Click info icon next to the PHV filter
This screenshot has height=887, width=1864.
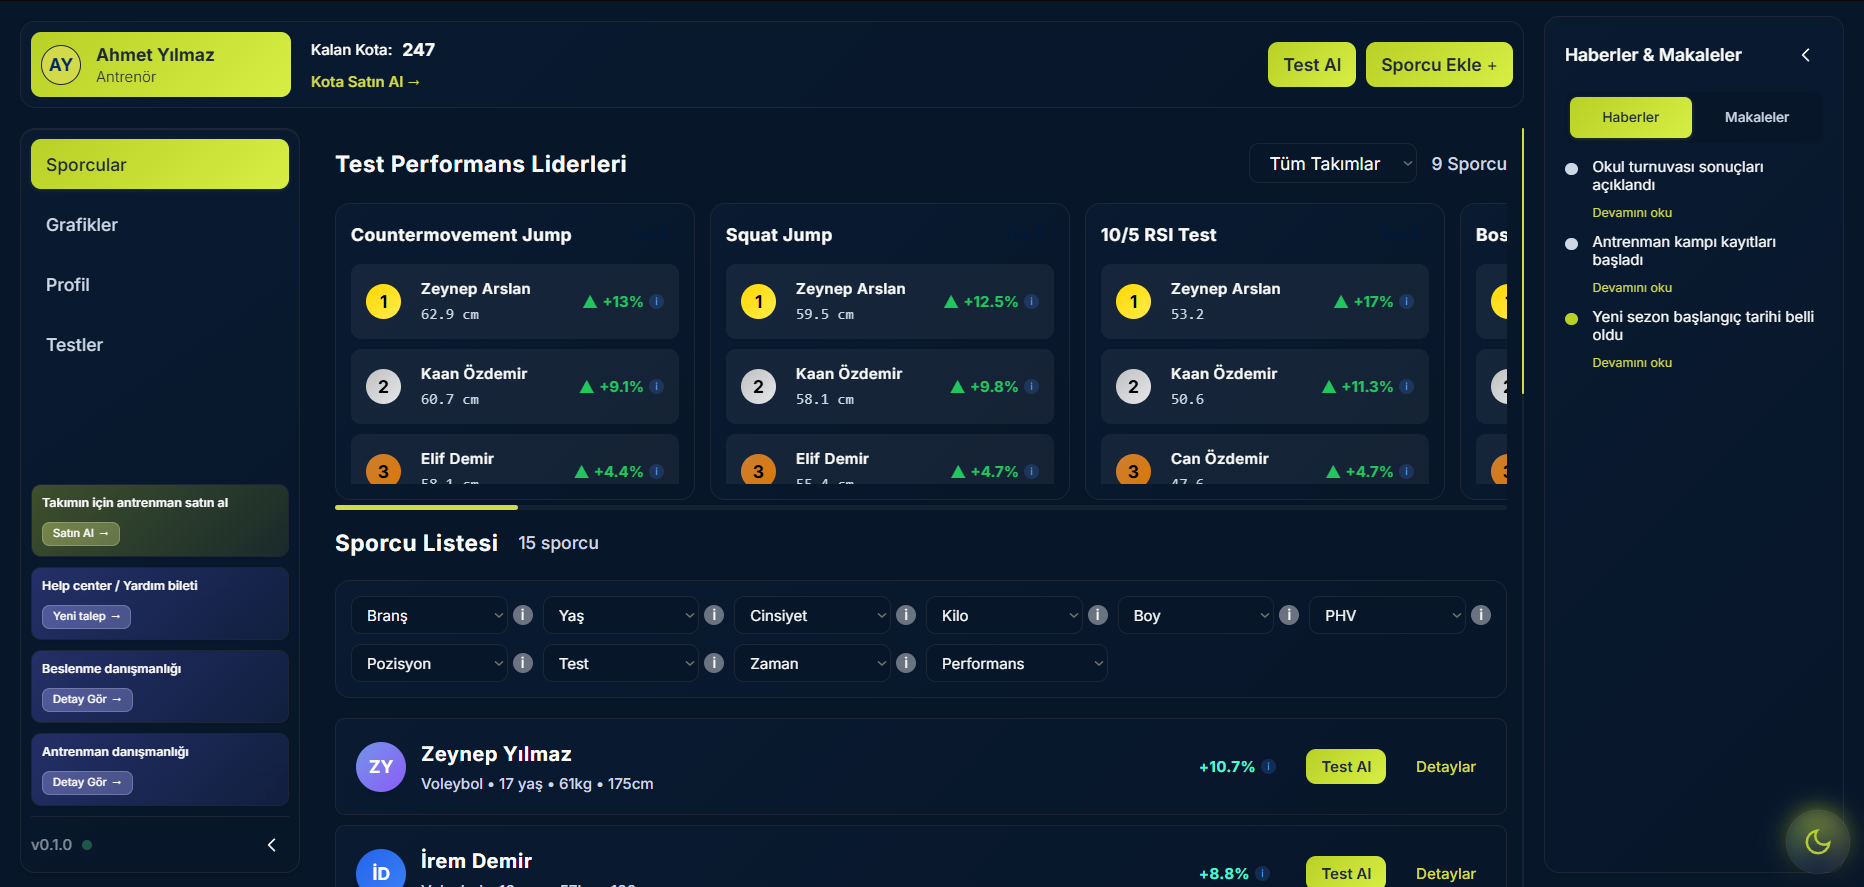[1481, 615]
